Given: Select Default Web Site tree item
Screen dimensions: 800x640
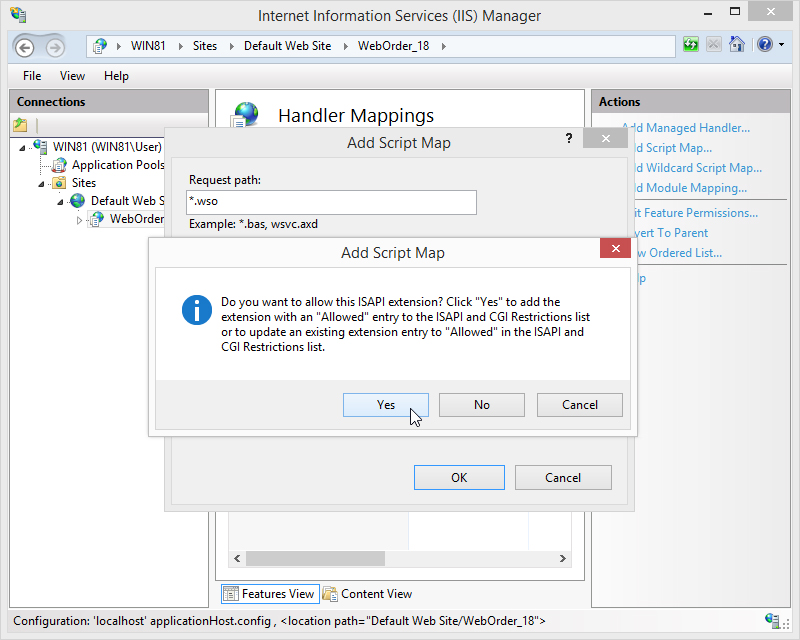Looking at the screenshot, I should coord(128,201).
